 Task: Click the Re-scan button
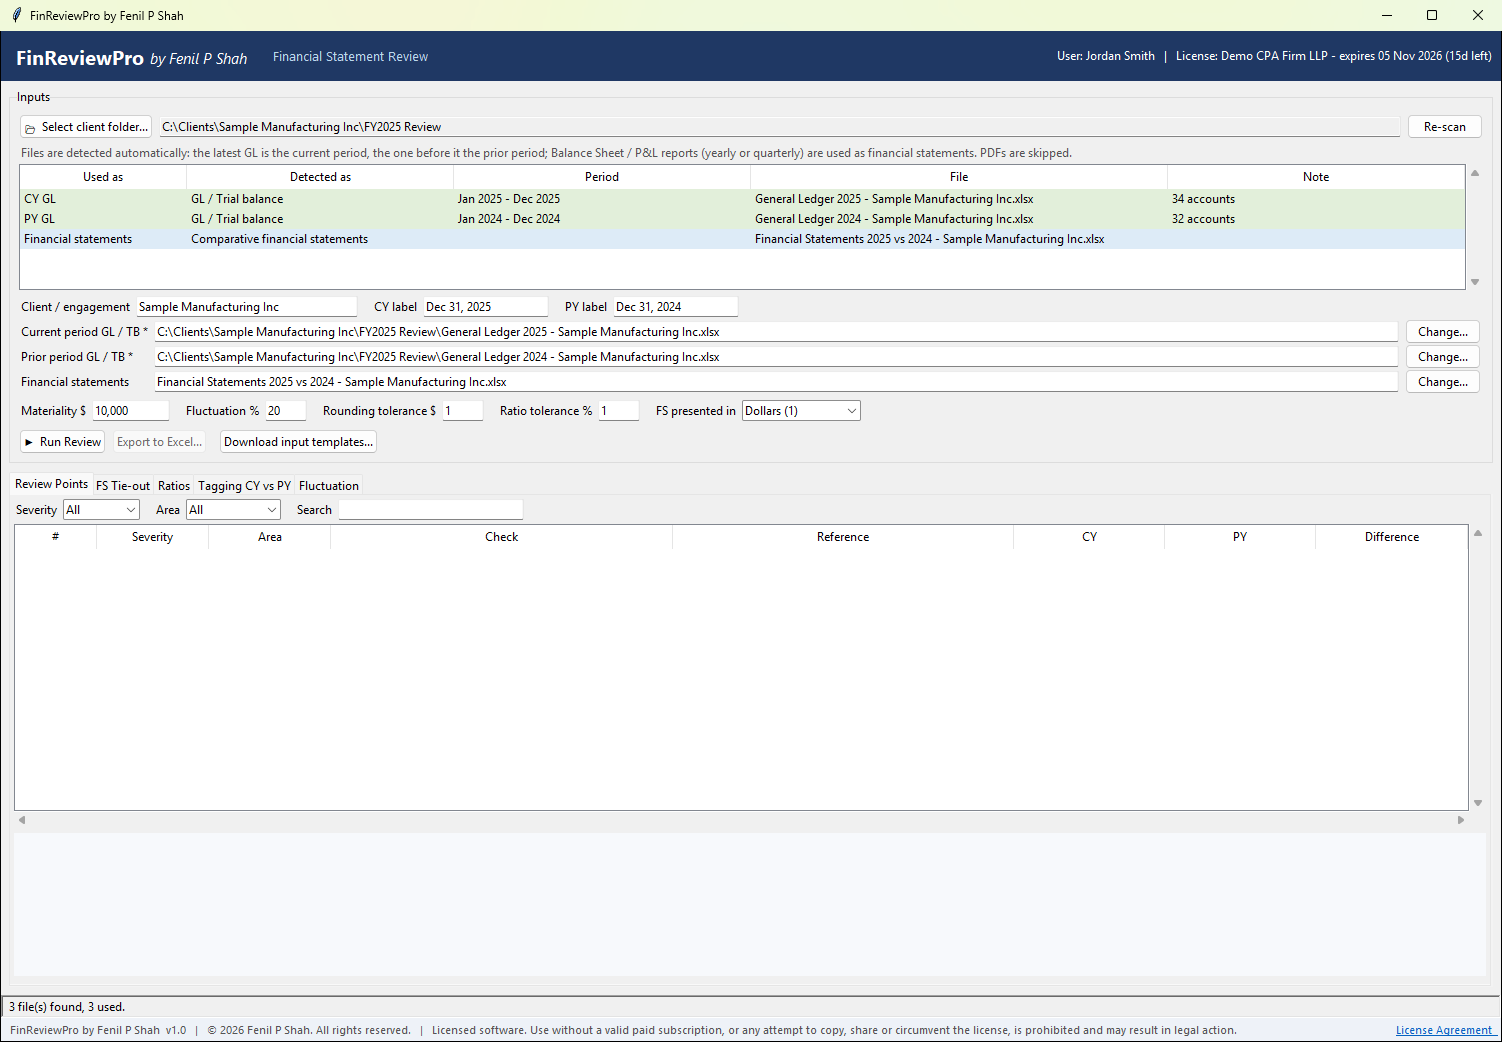(x=1445, y=127)
